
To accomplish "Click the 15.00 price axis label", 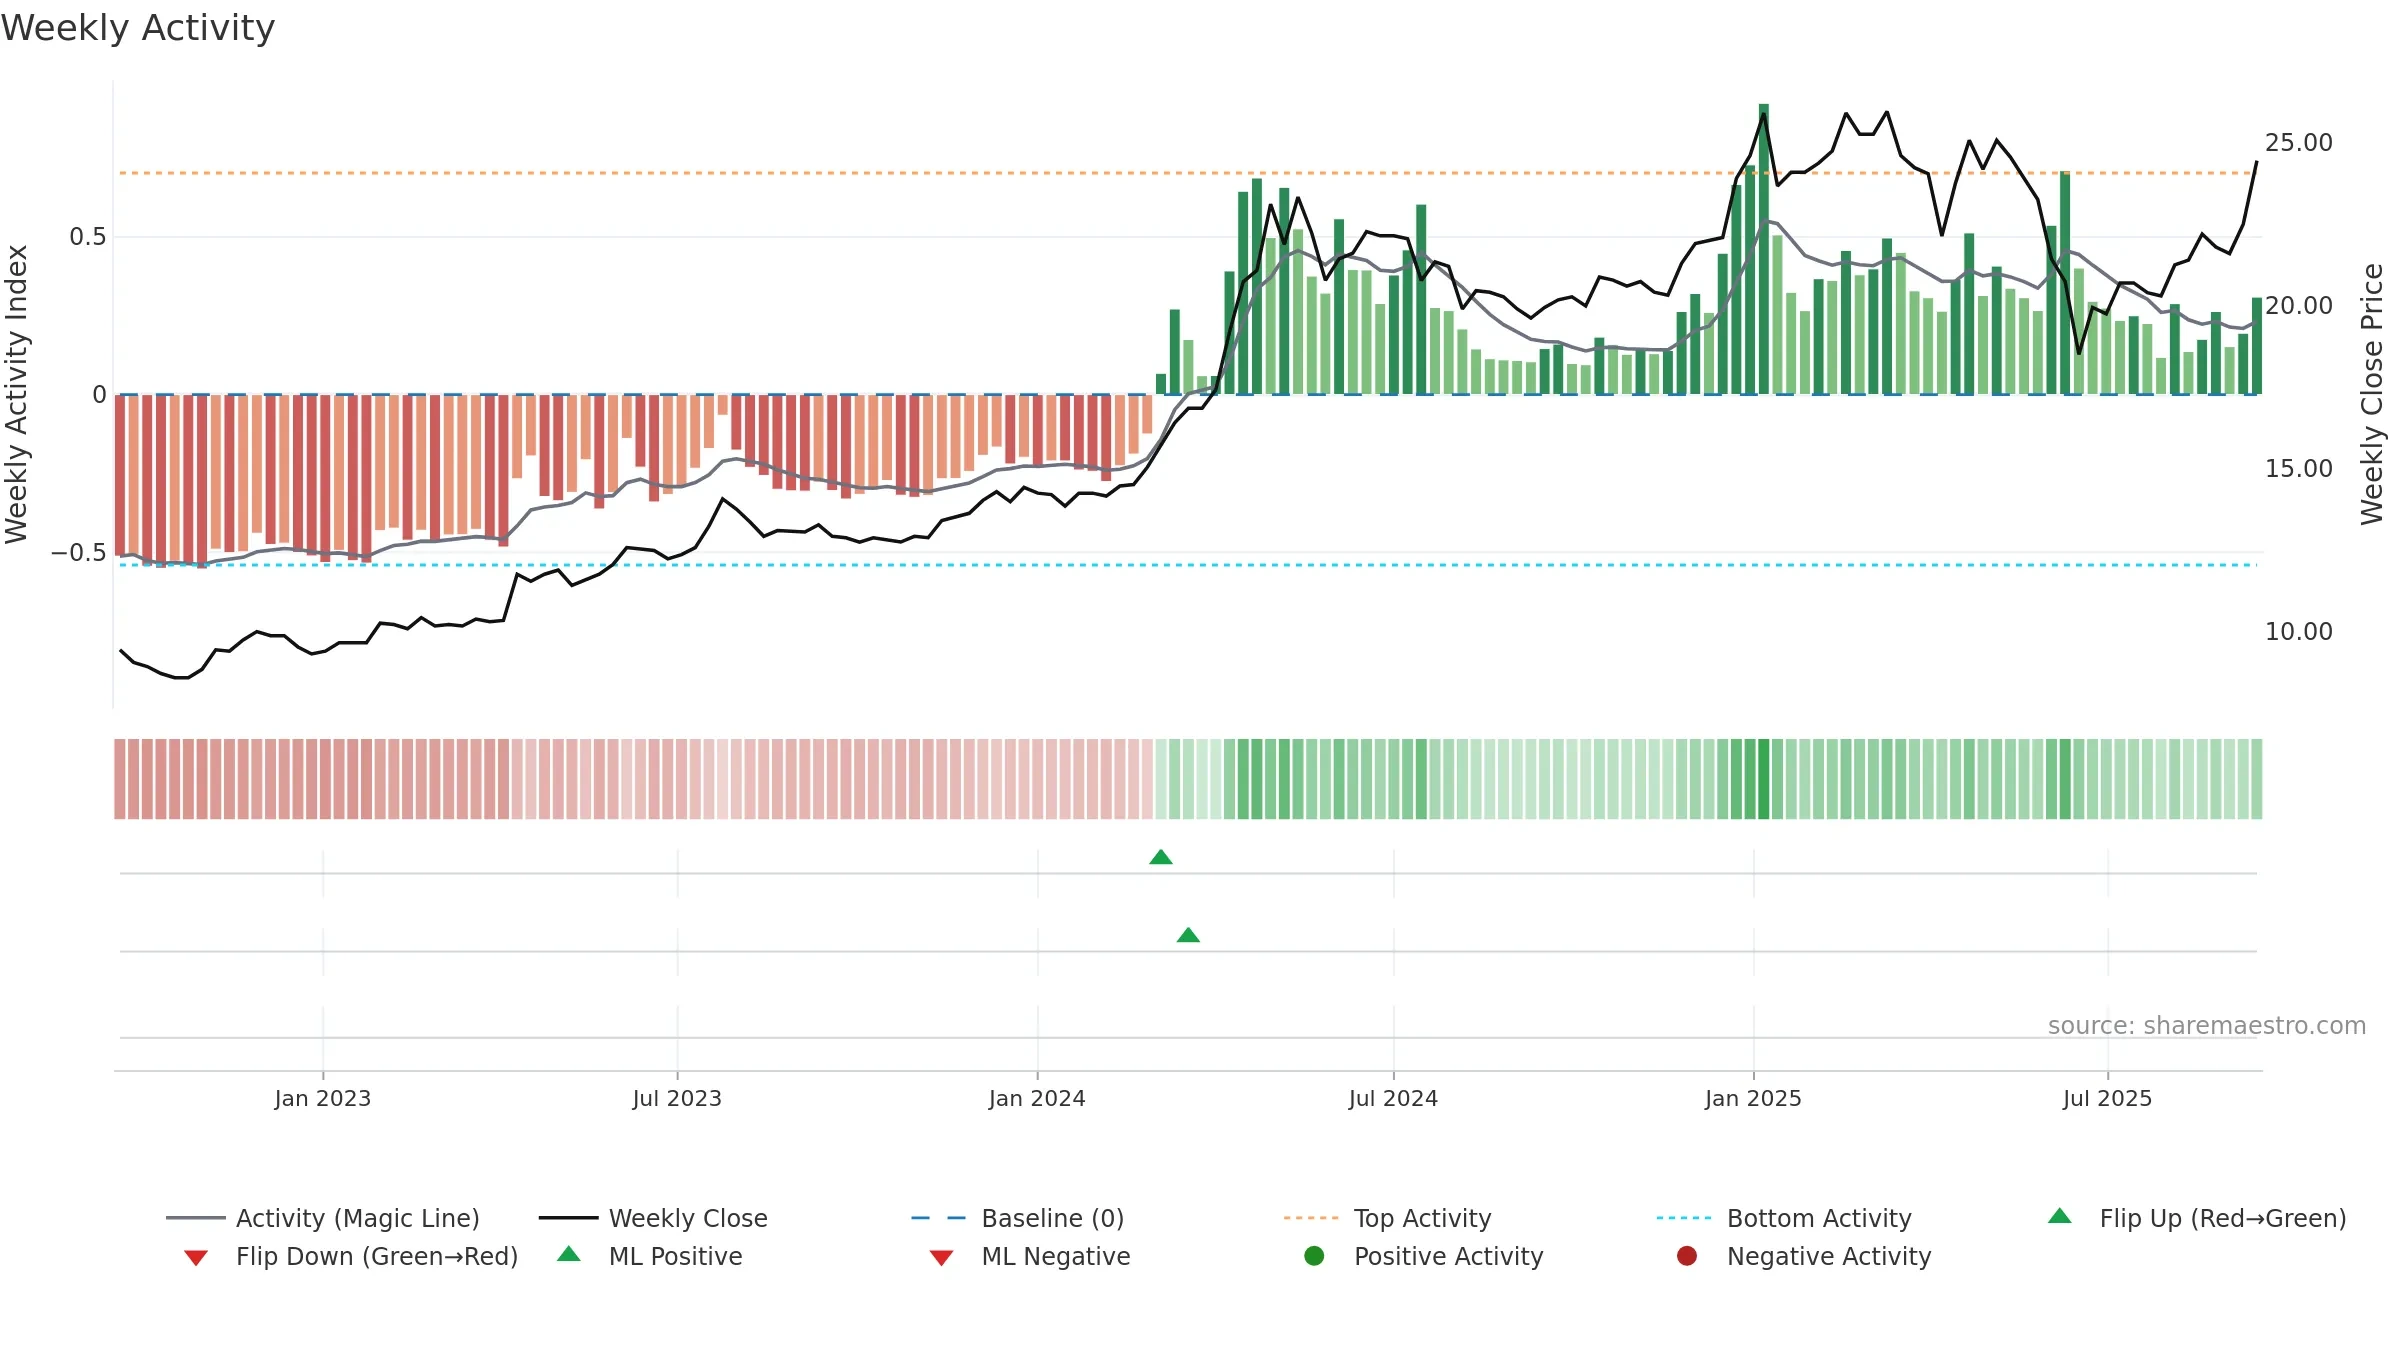I will 2299,469.
